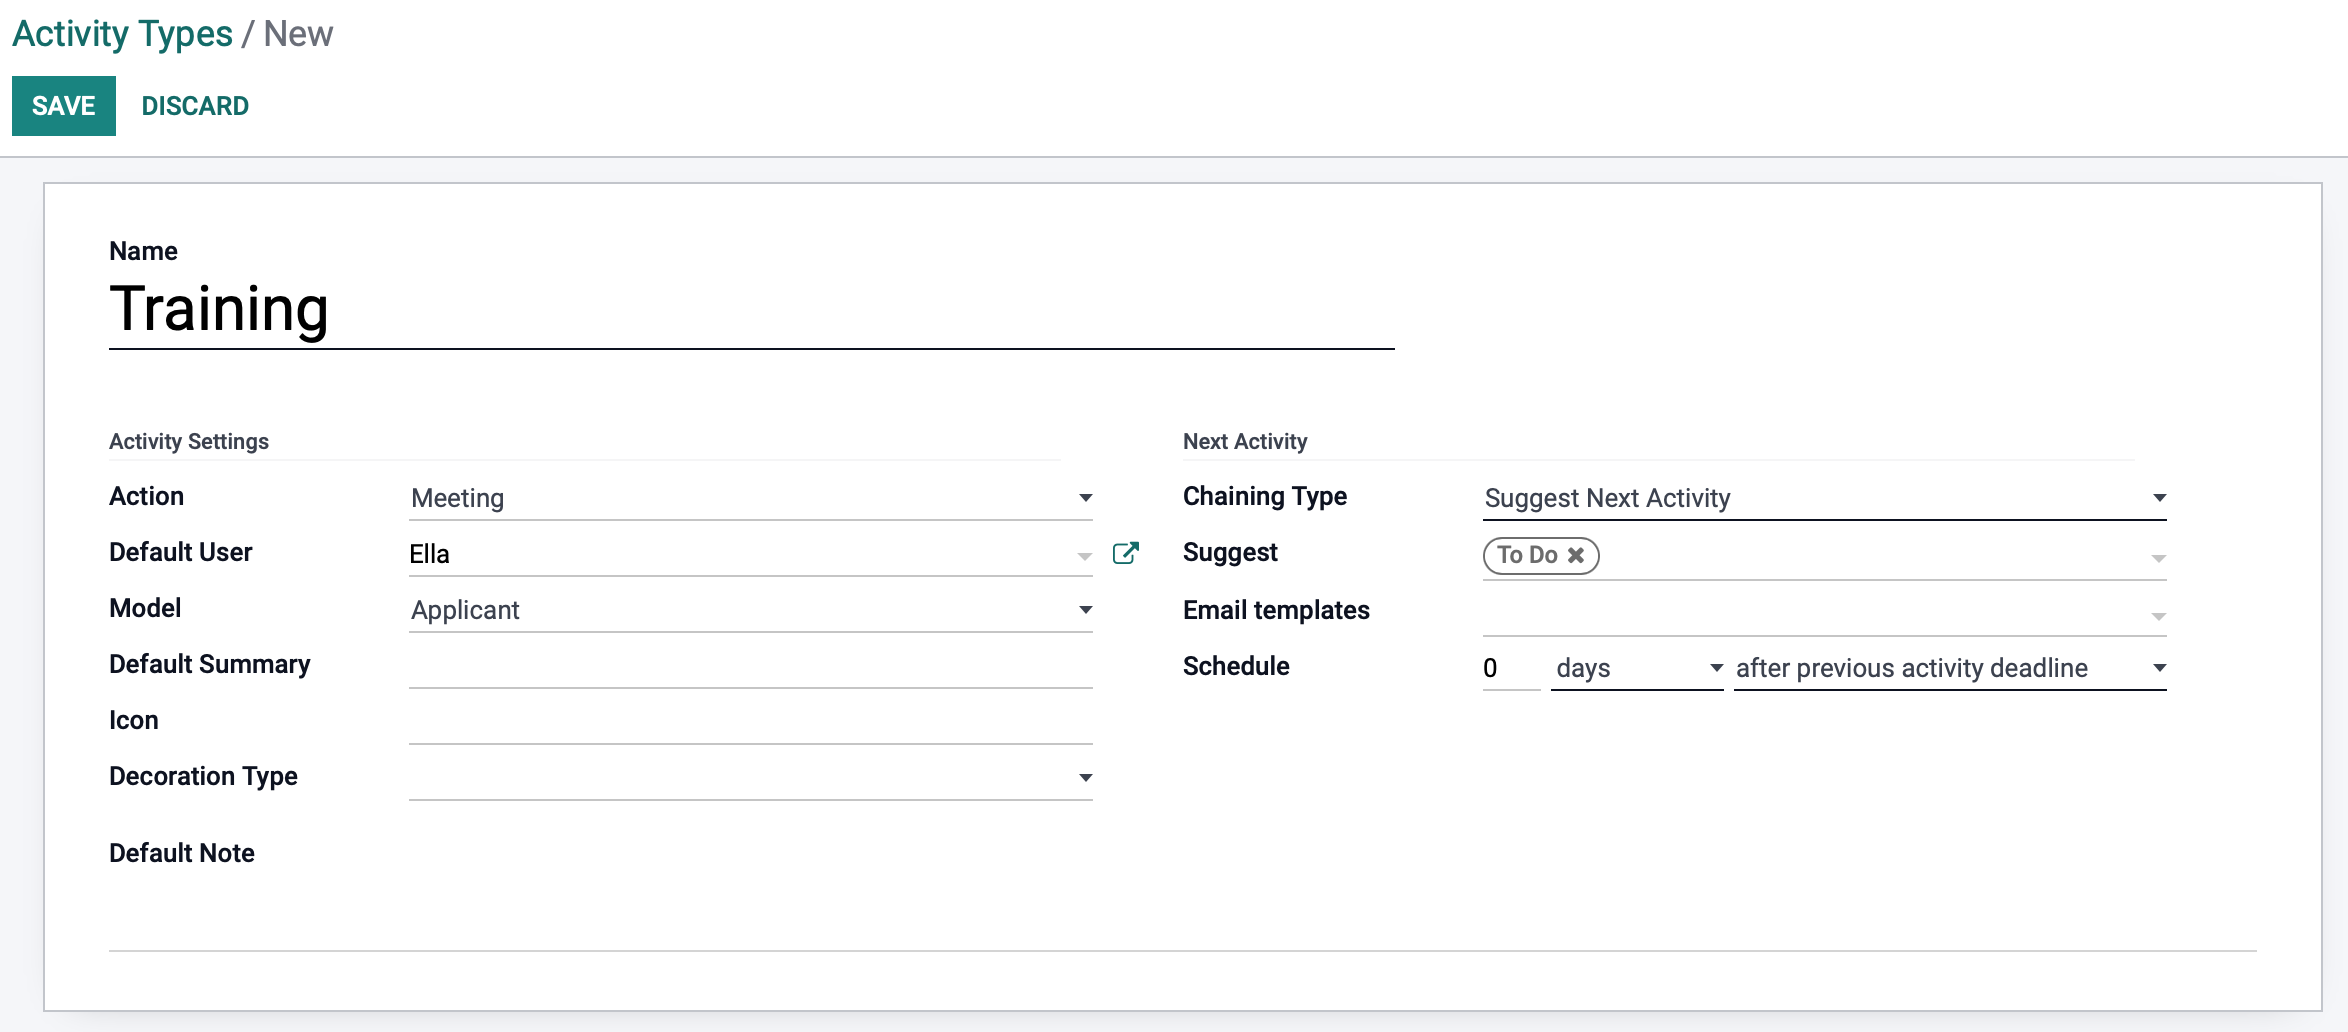
Task: Expand the Email templates dropdown
Action: point(2158,616)
